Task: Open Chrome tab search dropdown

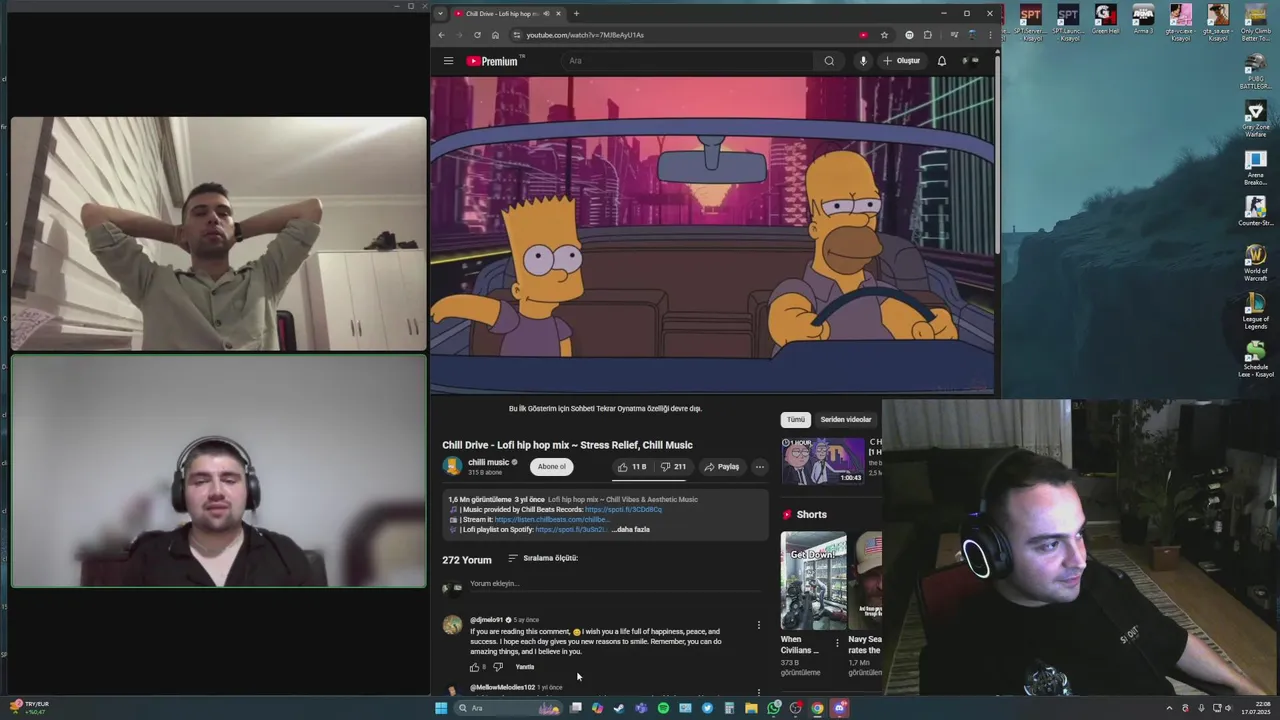Action: click(440, 14)
